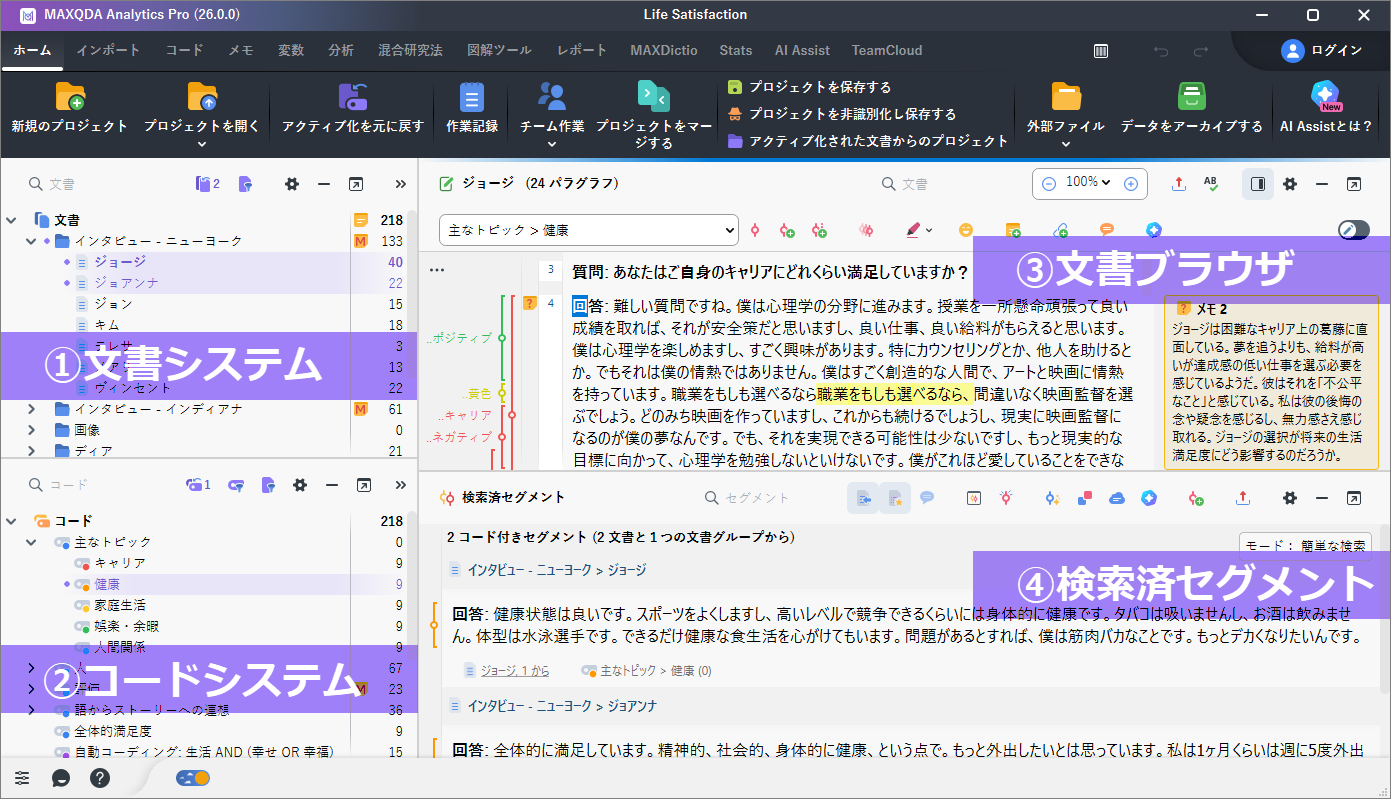Open the 100% zoom level dropdown
Image resolution: width=1391 pixels, height=799 pixels.
coord(1089,183)
